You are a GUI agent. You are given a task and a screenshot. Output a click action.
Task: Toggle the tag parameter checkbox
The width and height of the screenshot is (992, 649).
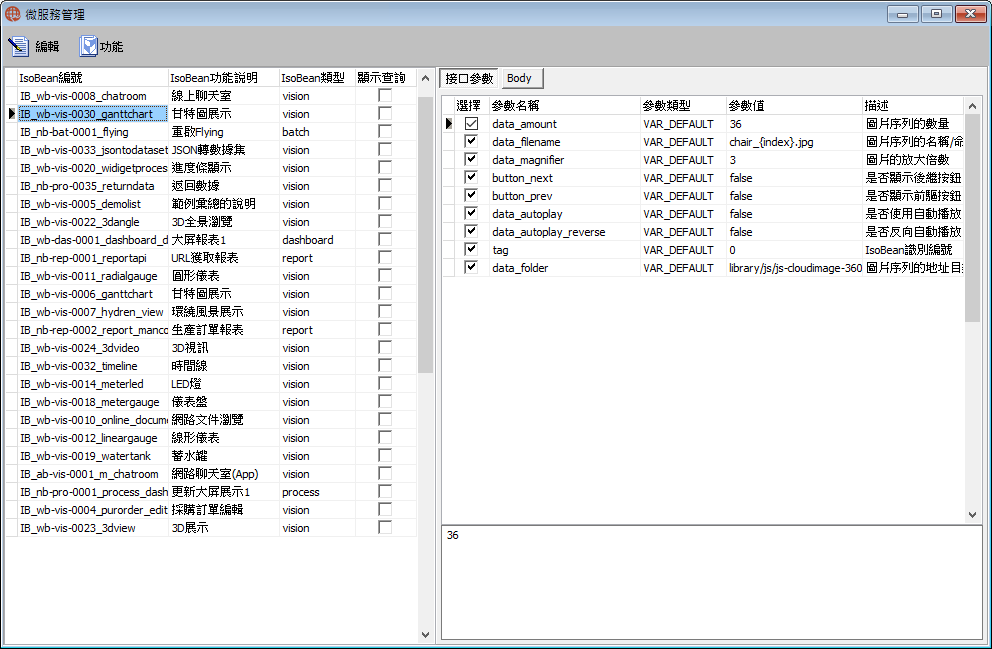pos(471,250)
